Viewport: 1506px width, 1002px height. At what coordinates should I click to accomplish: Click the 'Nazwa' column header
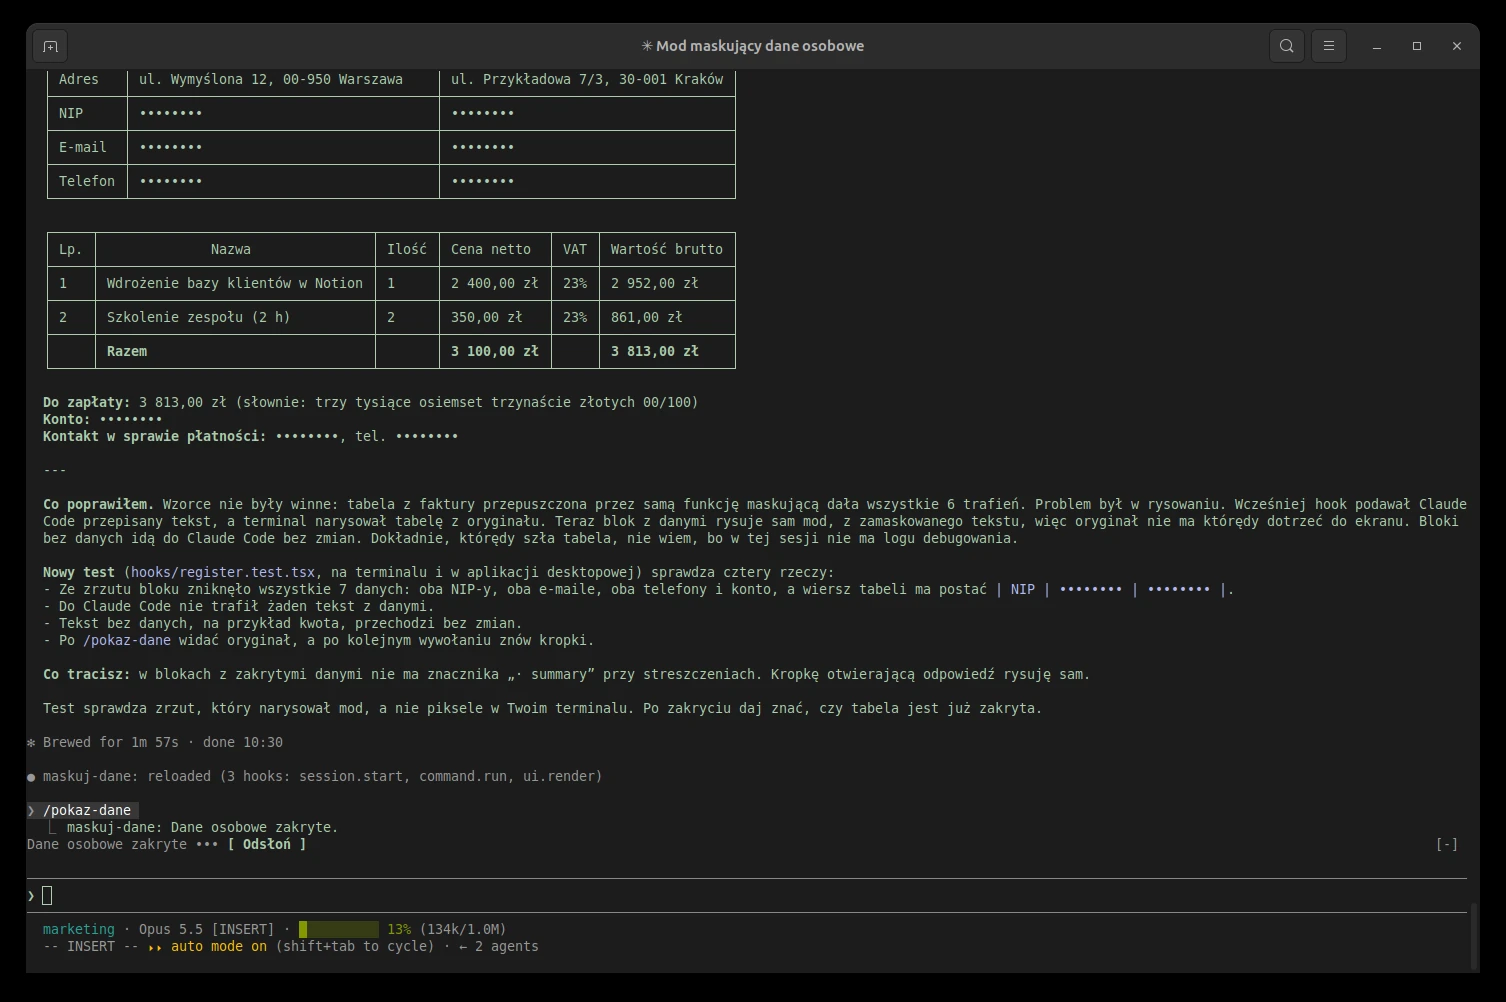(231, 249)
